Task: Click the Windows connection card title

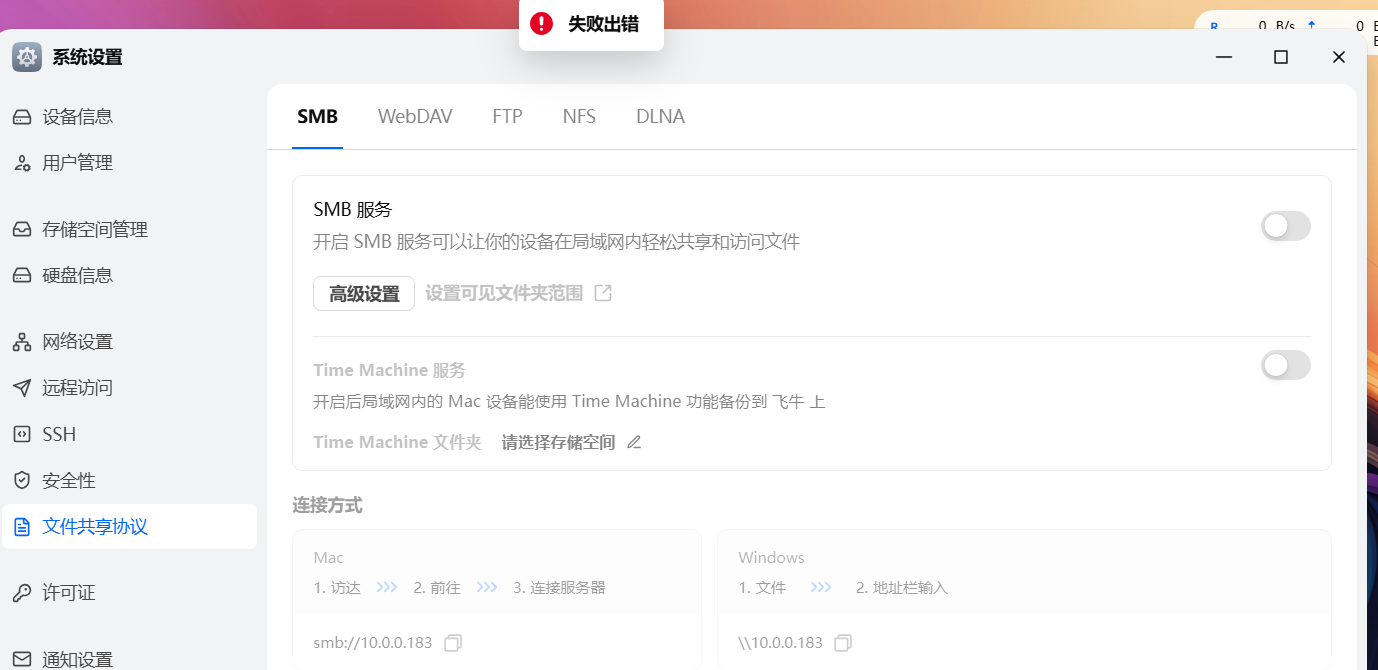Action: click(x=772, y=558)
